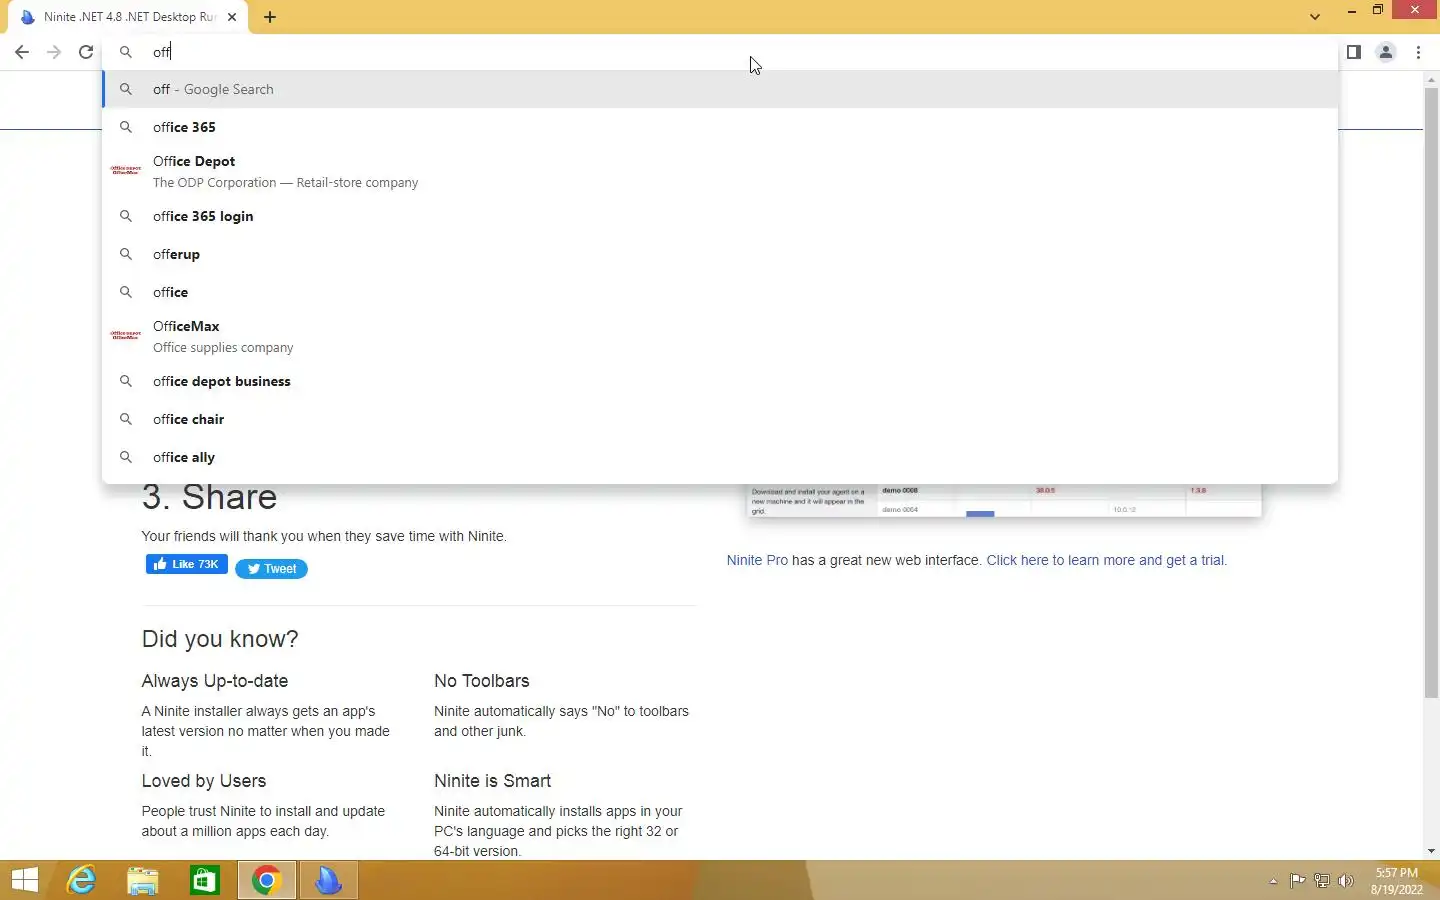
Task: Click the forward navigation arrow
Action: (x=54, y=52)
